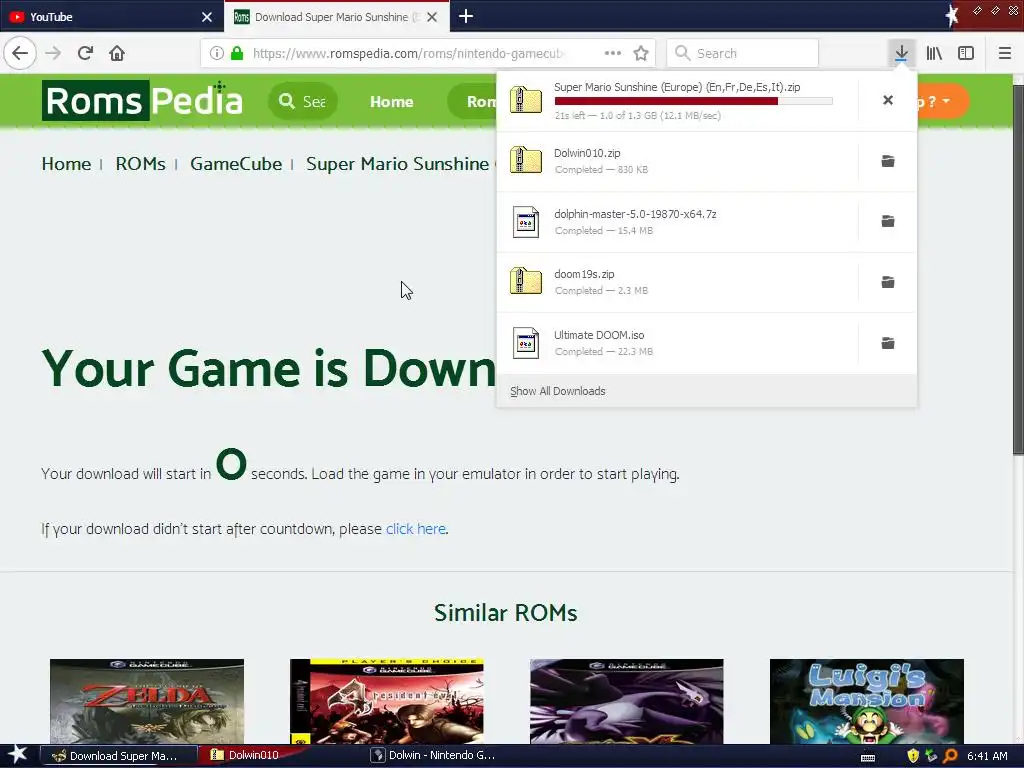Click the keyboard tray icon
Image resolution: width=1024 pixels, height=768 pixels.
tap(868, 758)
